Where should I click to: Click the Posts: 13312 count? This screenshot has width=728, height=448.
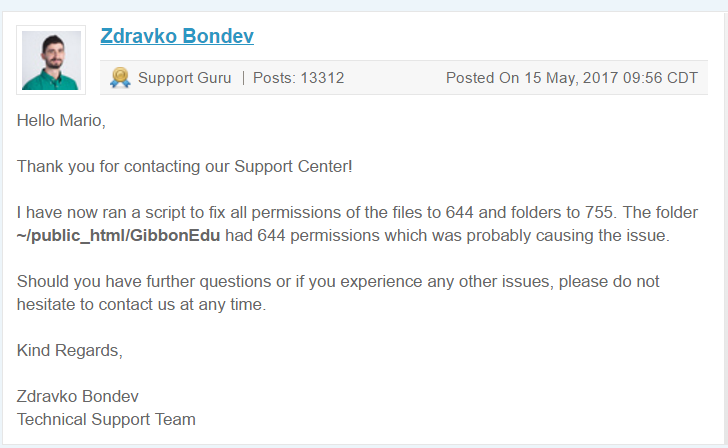point(299,78)
